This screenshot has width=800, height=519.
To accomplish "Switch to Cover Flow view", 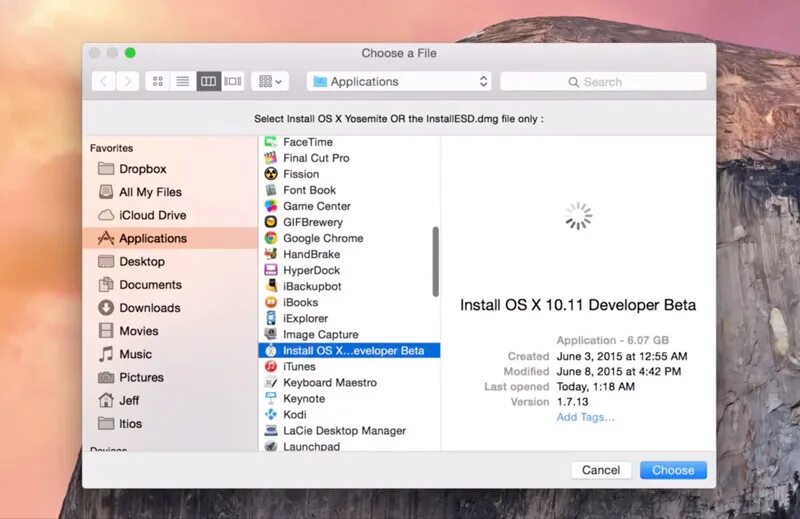I will click(233, 81).
